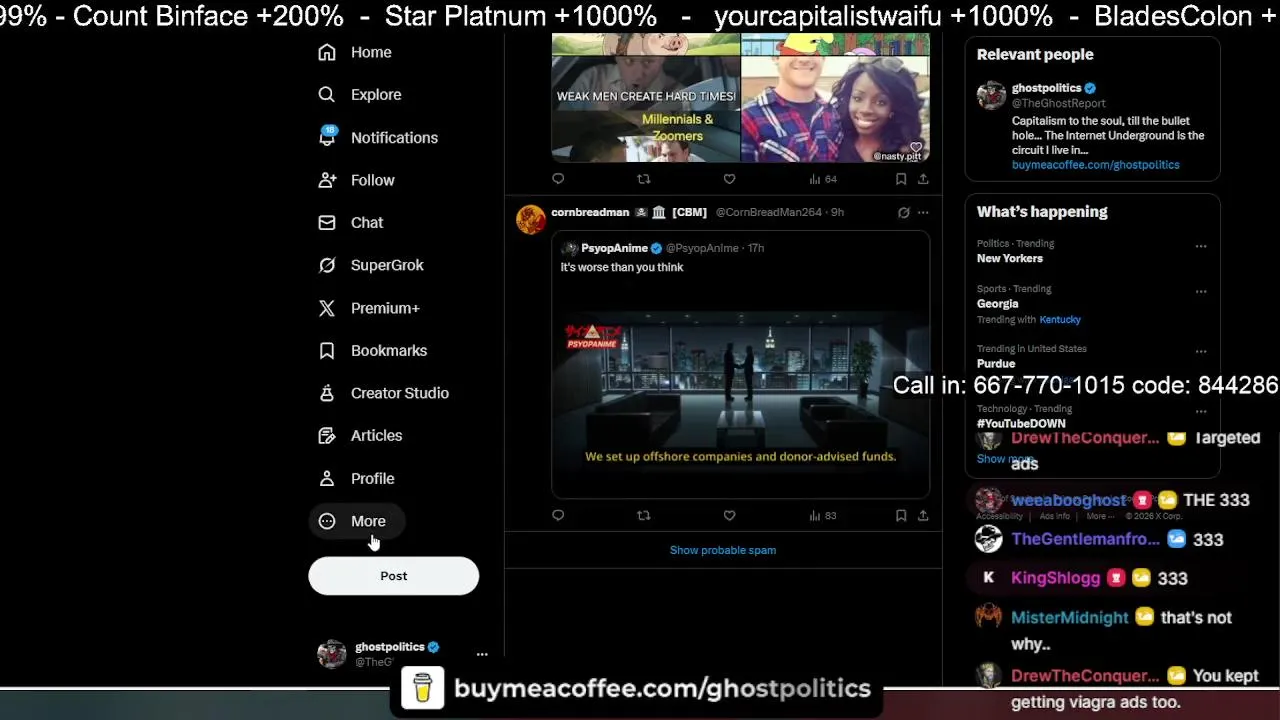The image size is (1280, 720).
Task: Open buymeacoffee.com/ghostpolitics bio link
Action: tap(1095, 165)
